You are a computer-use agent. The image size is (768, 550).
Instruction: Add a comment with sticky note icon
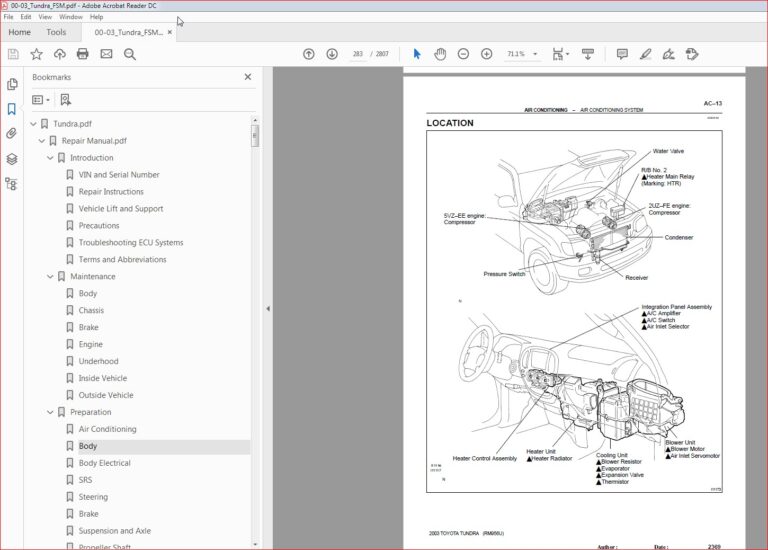click(x=622, y=54)
